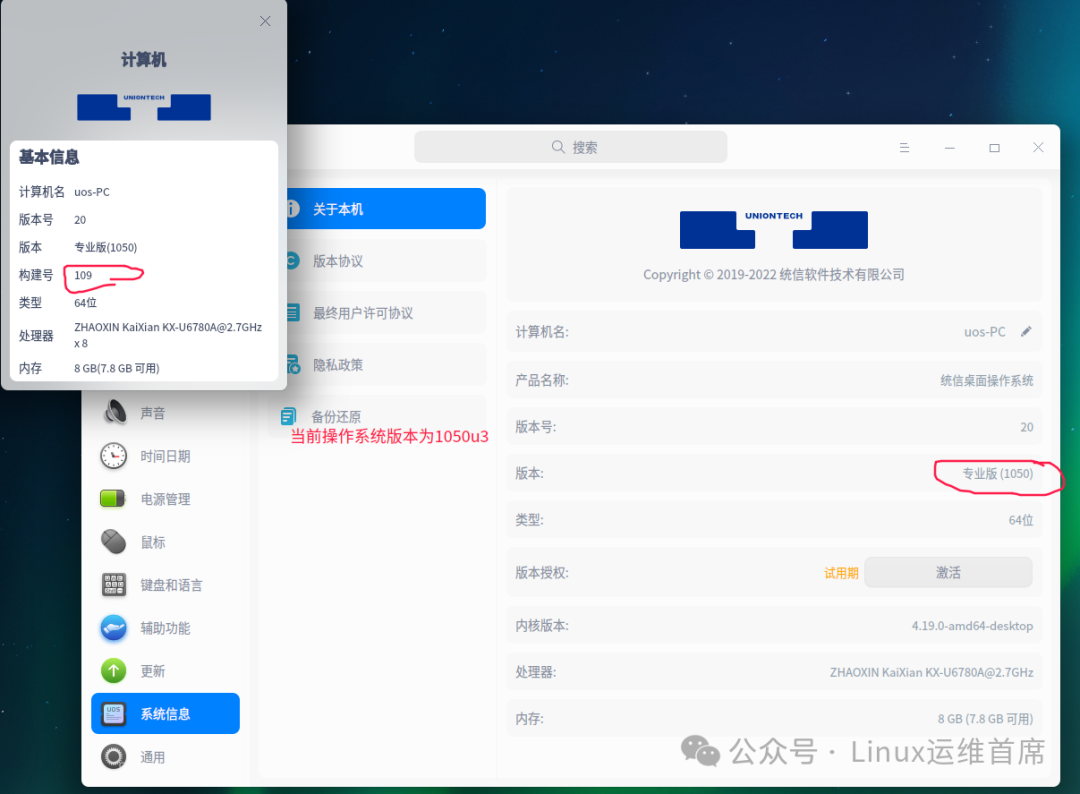Click the Time and Date clock icon

click(x=114, y=456)
